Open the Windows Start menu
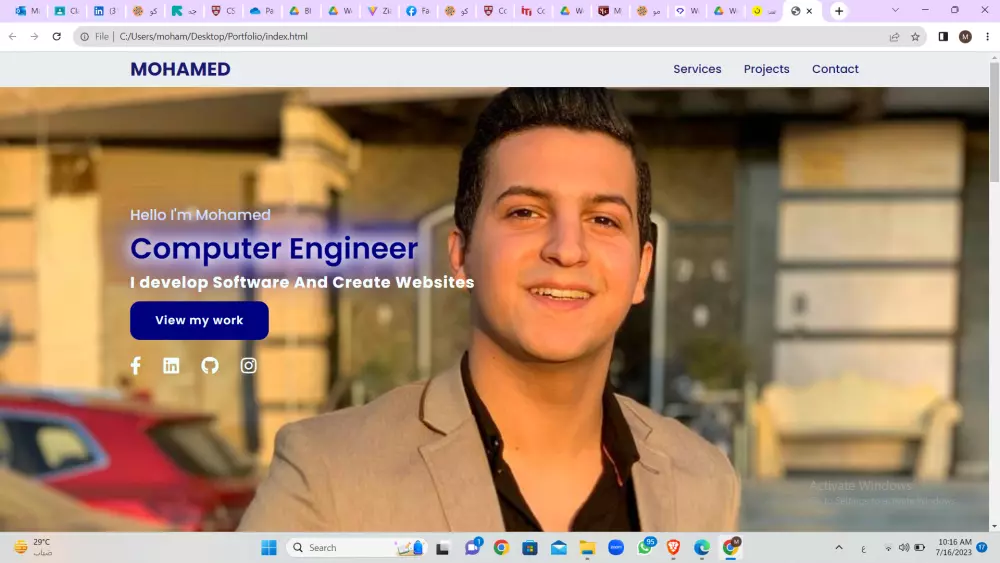Screen dimensions: 1000x563 pos(269,548)
